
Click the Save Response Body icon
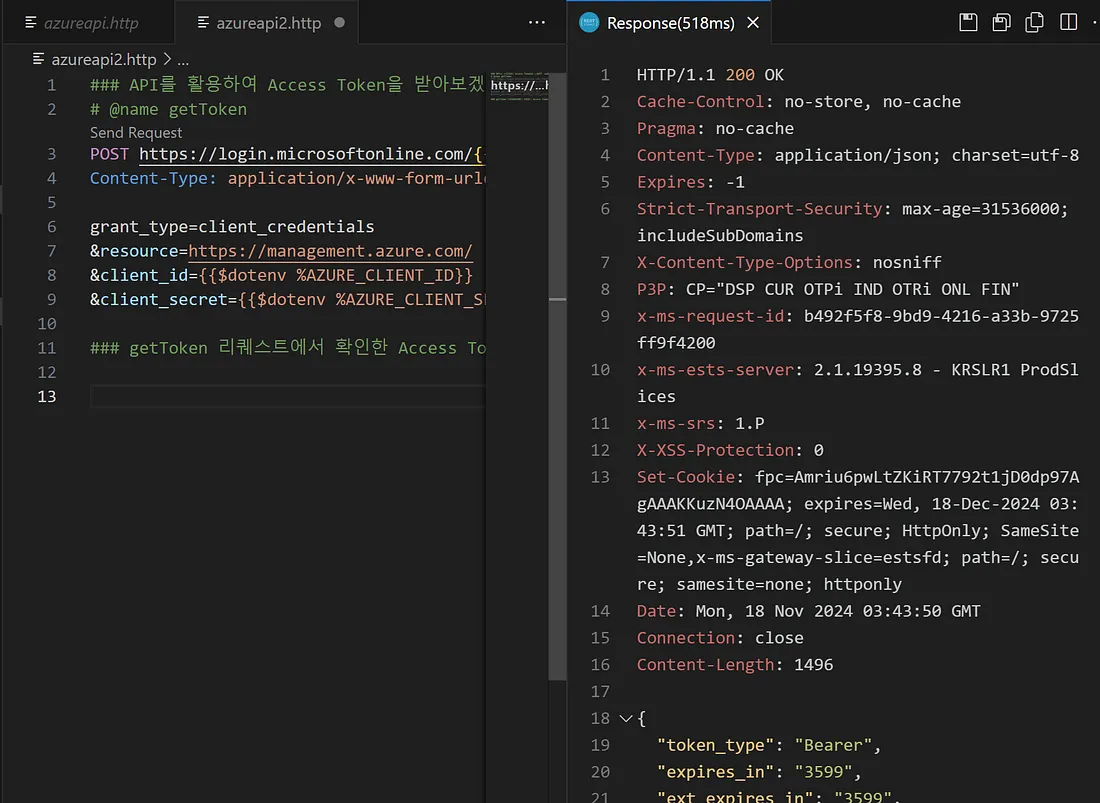(1001, 22)
